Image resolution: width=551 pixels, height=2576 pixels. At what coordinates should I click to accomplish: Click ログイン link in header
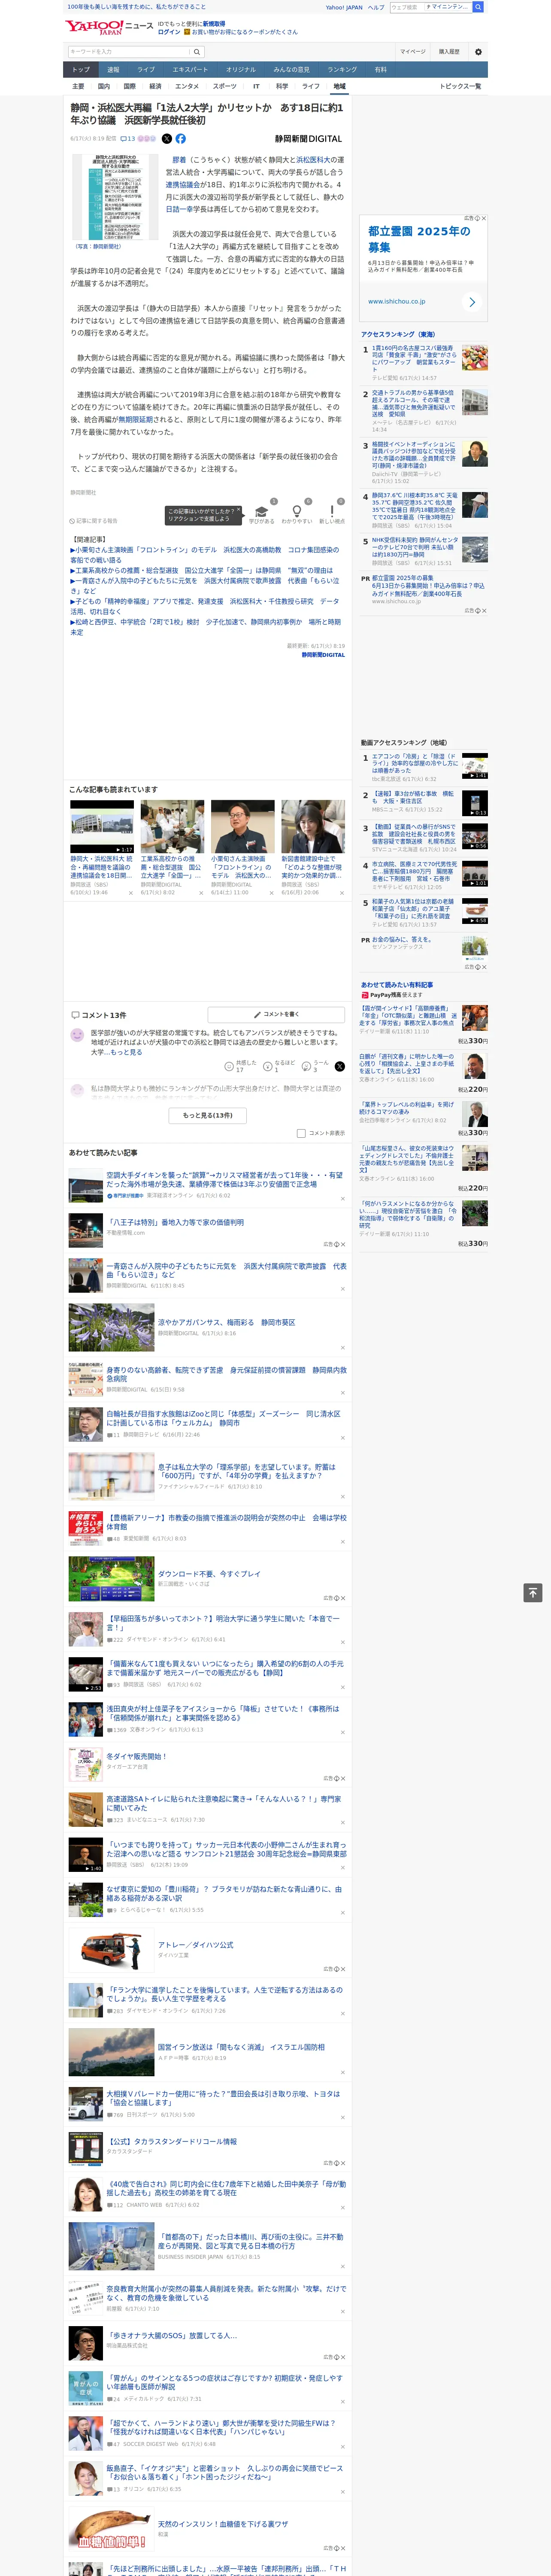point(169,32)
